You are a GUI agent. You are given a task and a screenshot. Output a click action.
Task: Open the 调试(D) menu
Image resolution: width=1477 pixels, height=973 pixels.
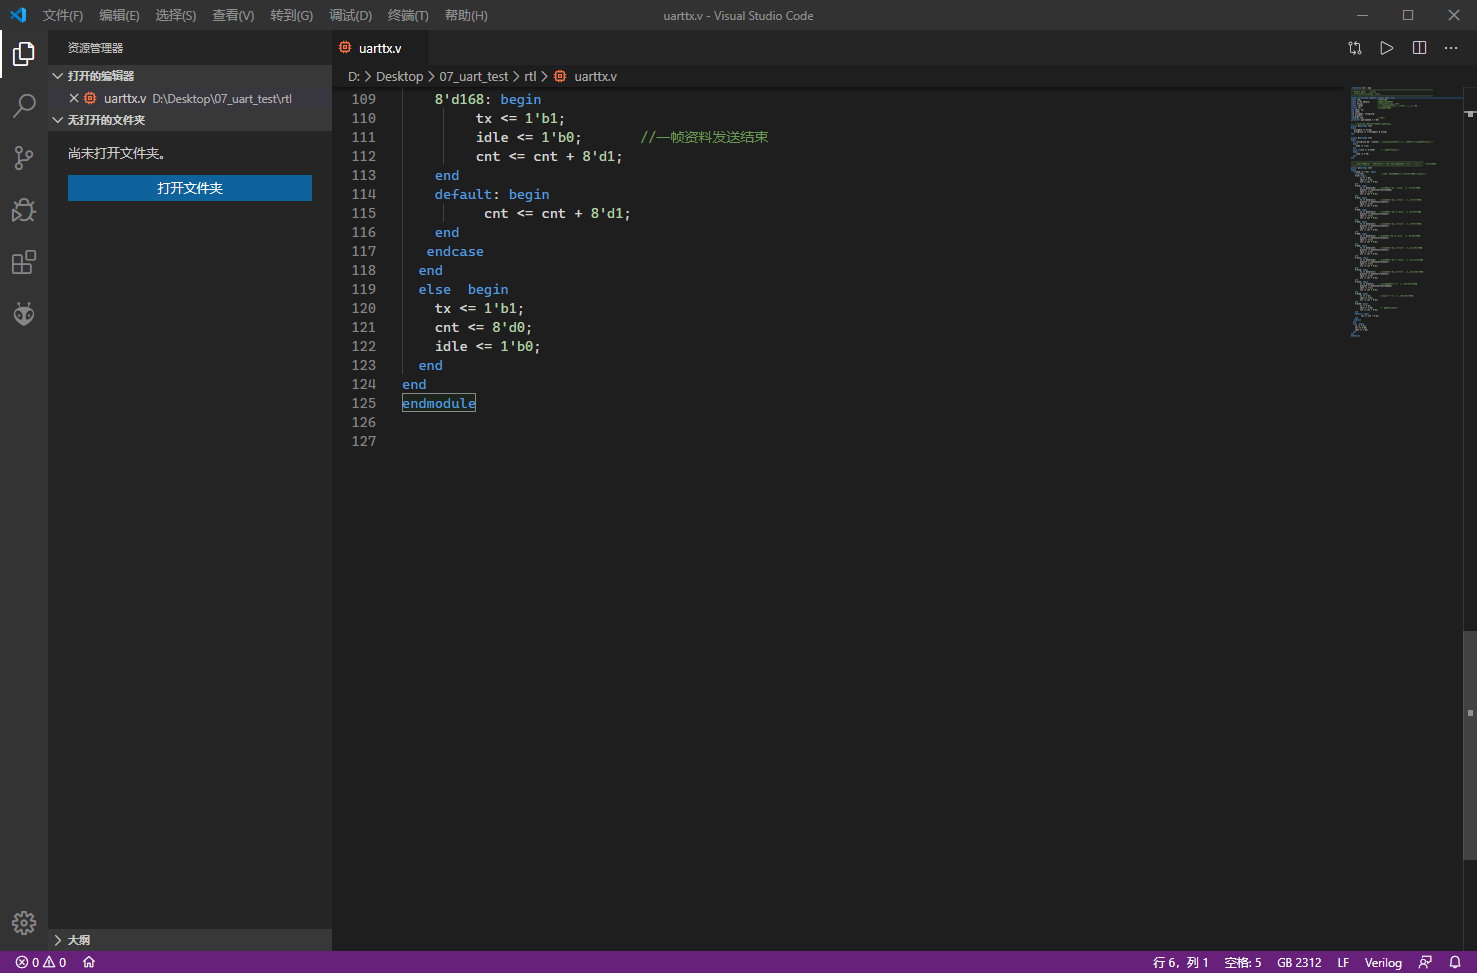coord(351,15)
